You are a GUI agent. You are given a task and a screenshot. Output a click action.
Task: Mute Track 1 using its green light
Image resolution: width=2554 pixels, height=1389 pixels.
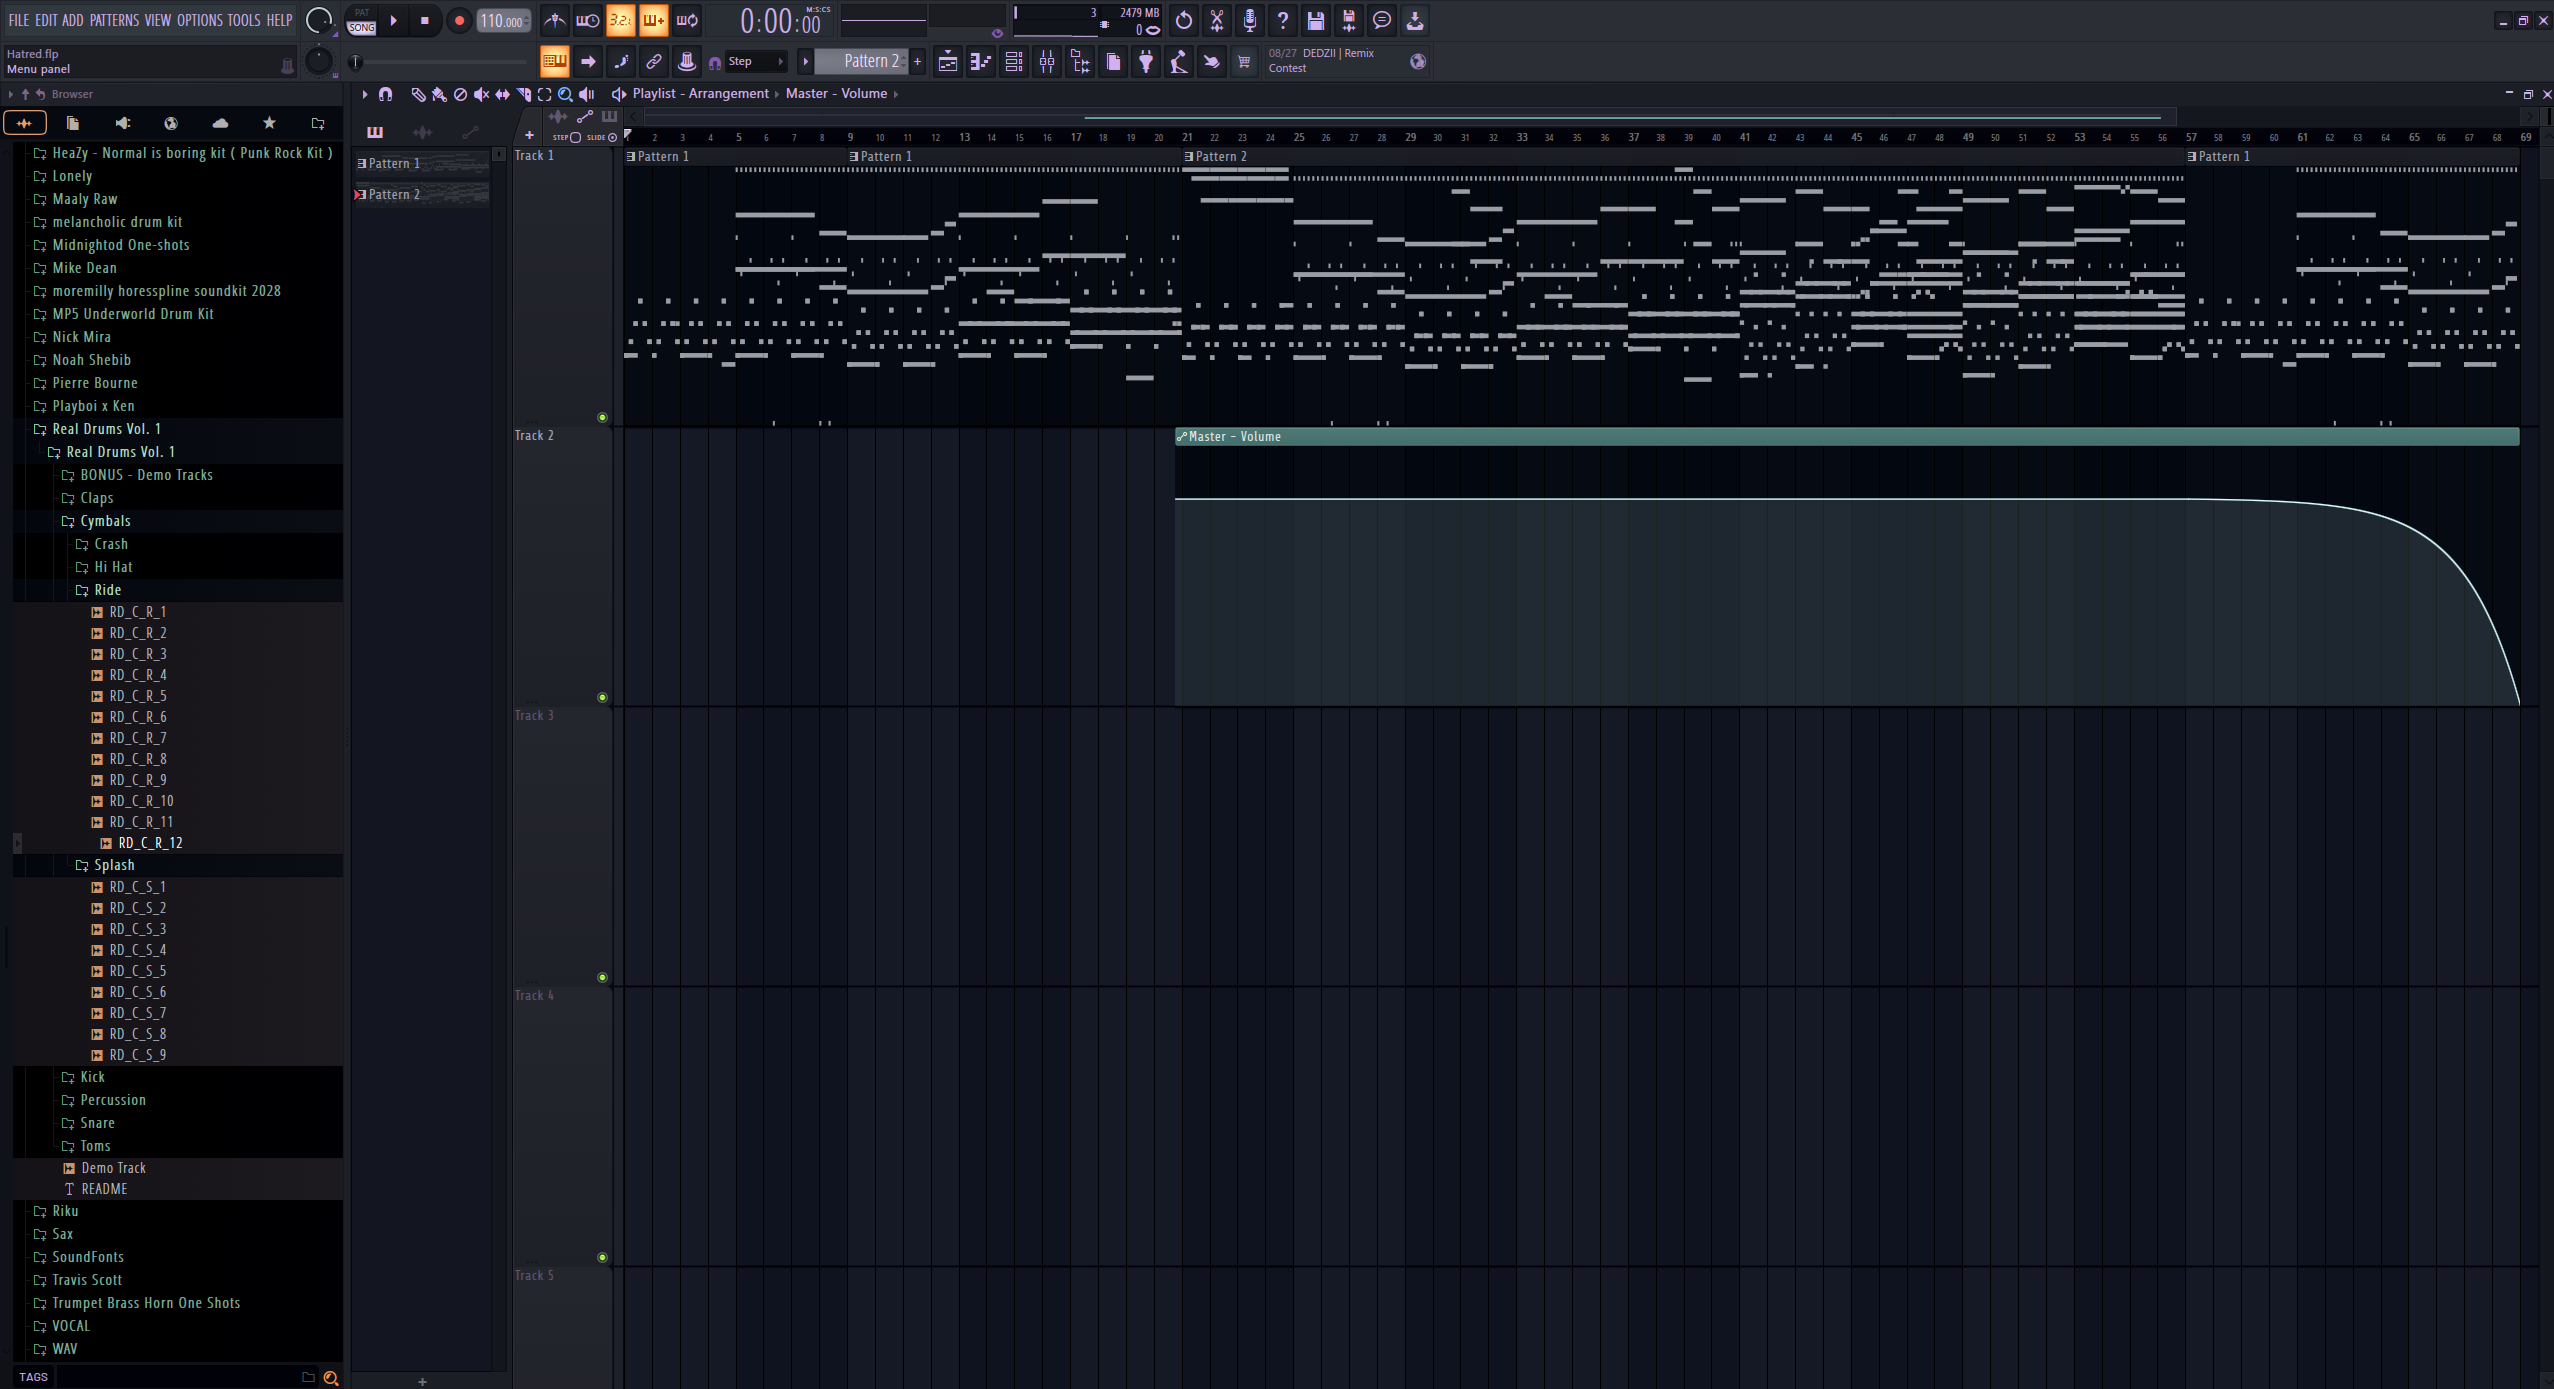(x=602, y=417)
